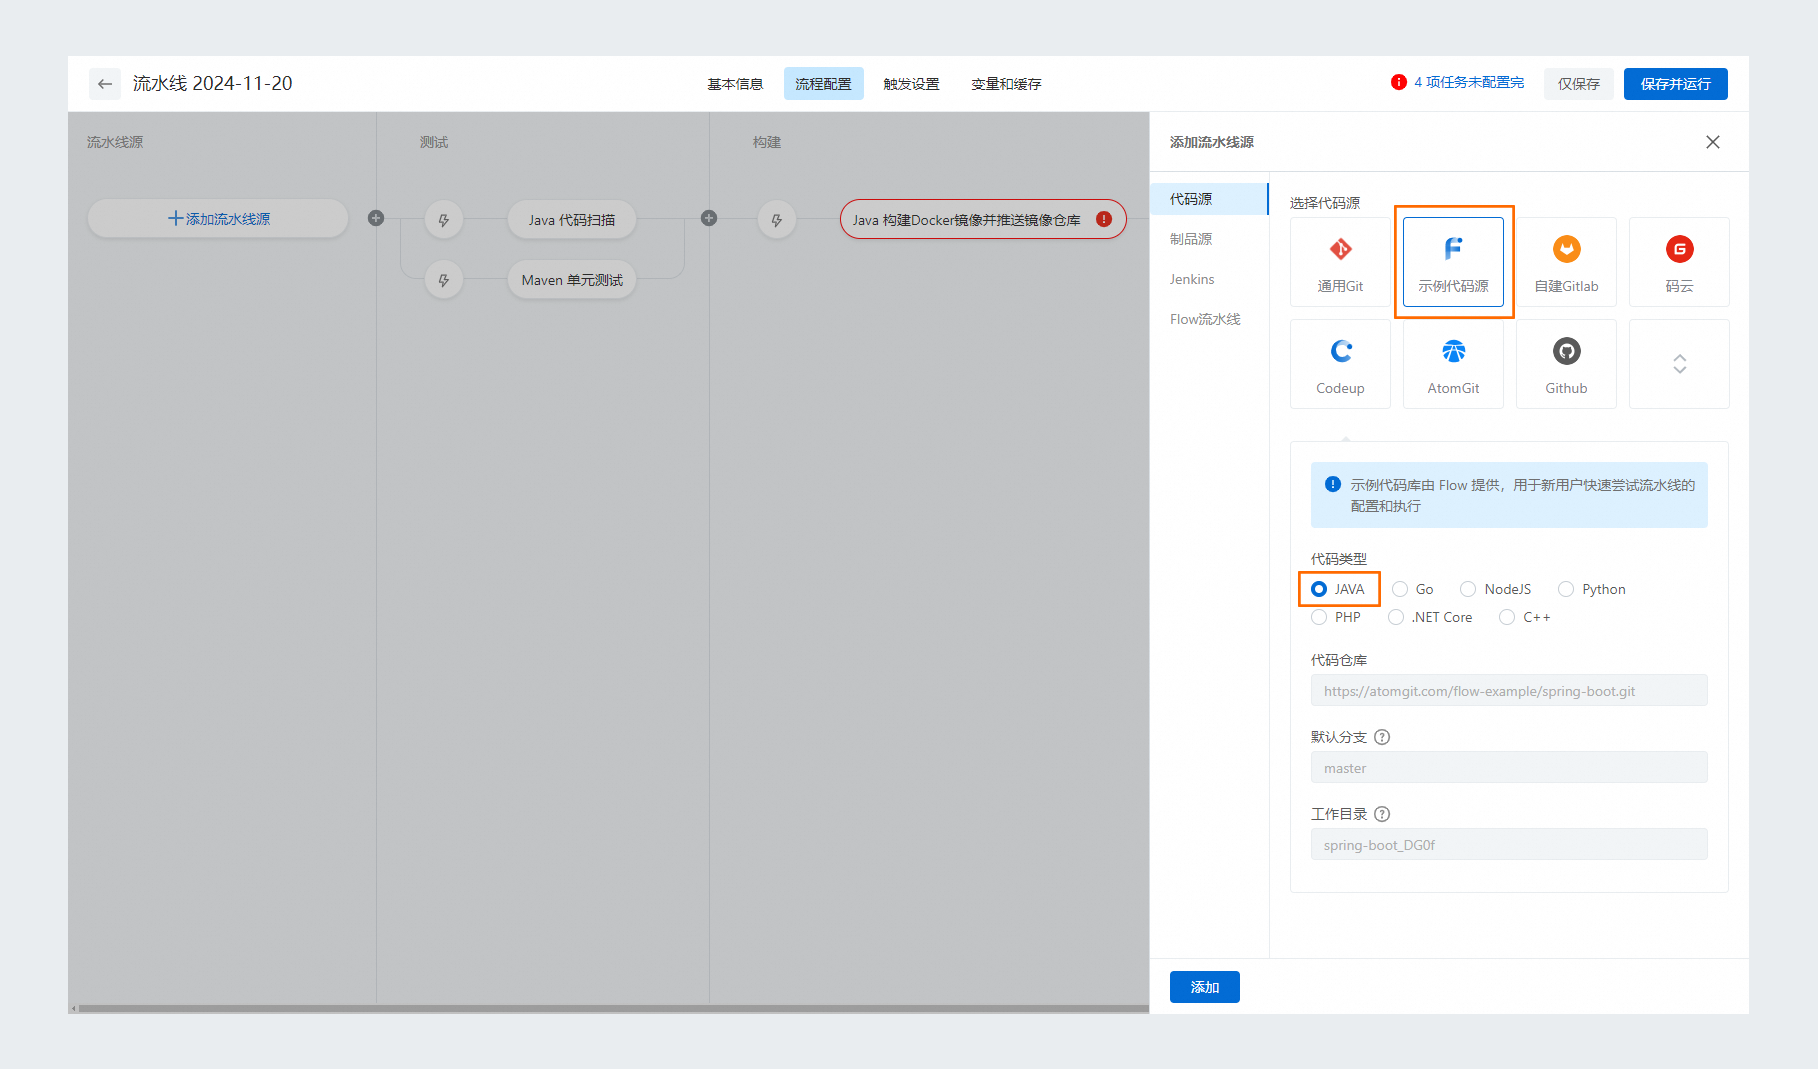Click the help icon next to 默认分支
This screenshot has height=1069, width=1818.
(x=1382, y=737)
